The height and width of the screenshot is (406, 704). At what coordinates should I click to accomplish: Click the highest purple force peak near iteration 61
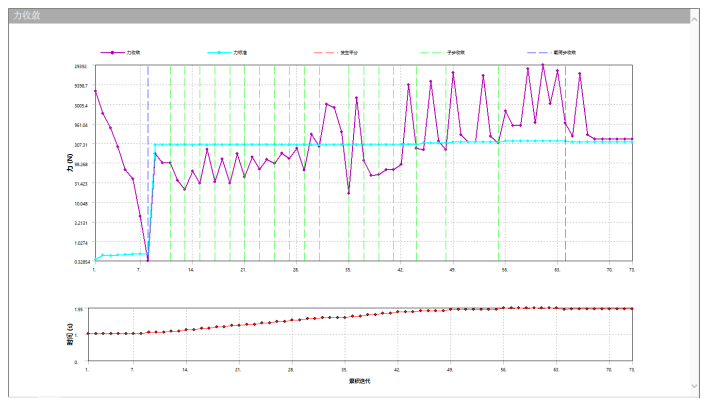(x=542, y=65)
